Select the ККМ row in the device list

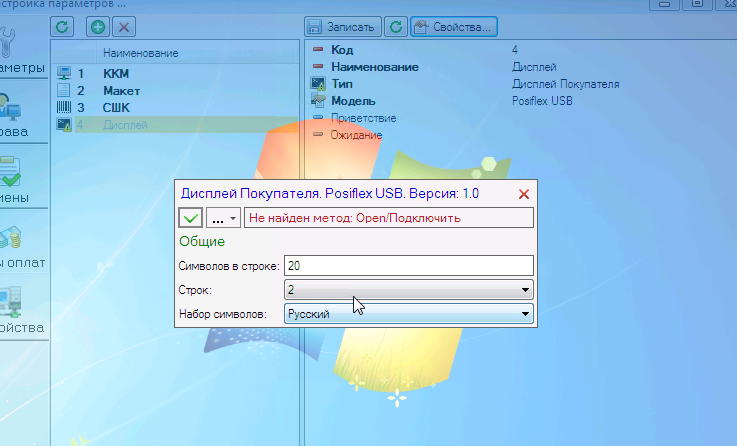175,73
